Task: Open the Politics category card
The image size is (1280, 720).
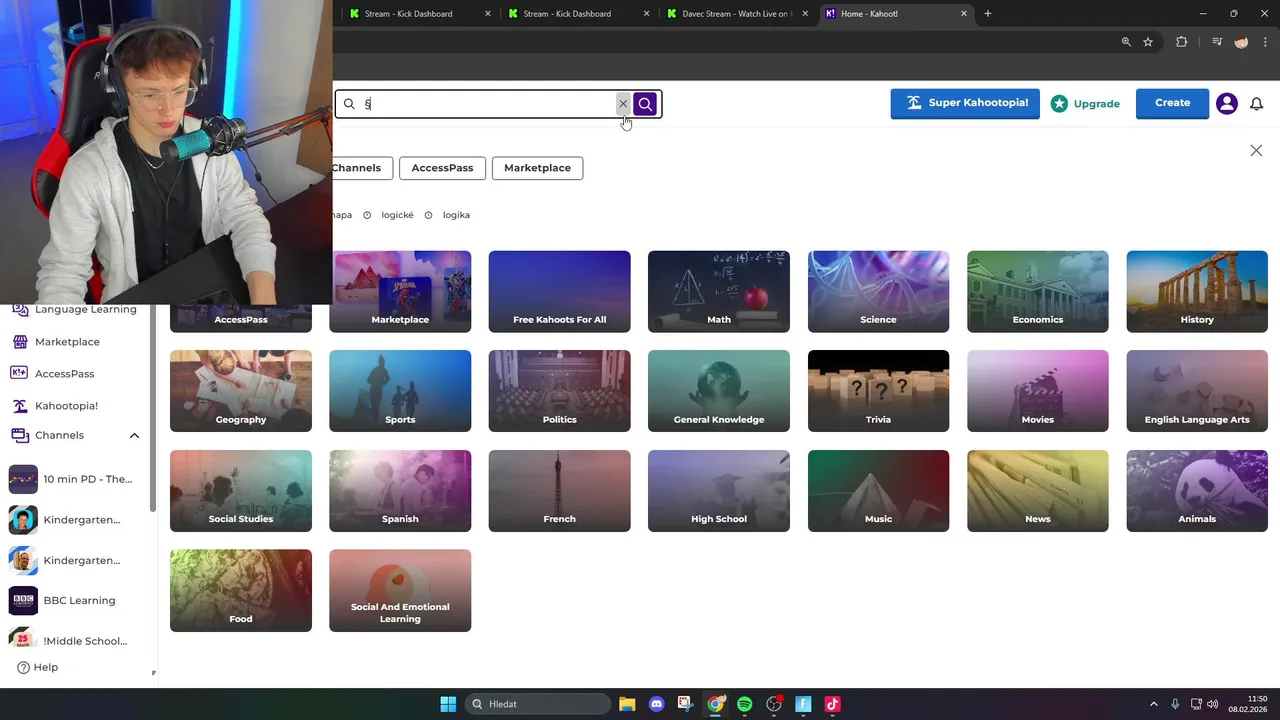Action: point(559,391)
